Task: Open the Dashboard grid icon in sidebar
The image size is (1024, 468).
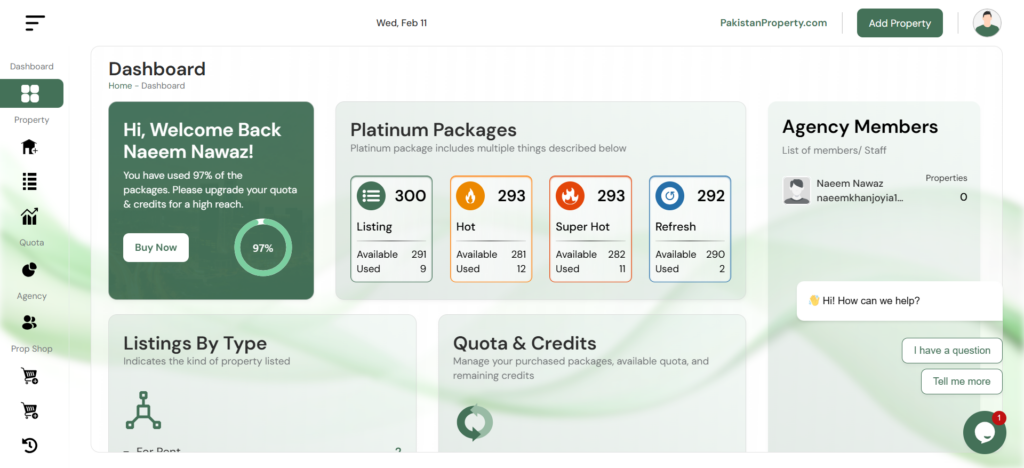Action: point(30,93)
